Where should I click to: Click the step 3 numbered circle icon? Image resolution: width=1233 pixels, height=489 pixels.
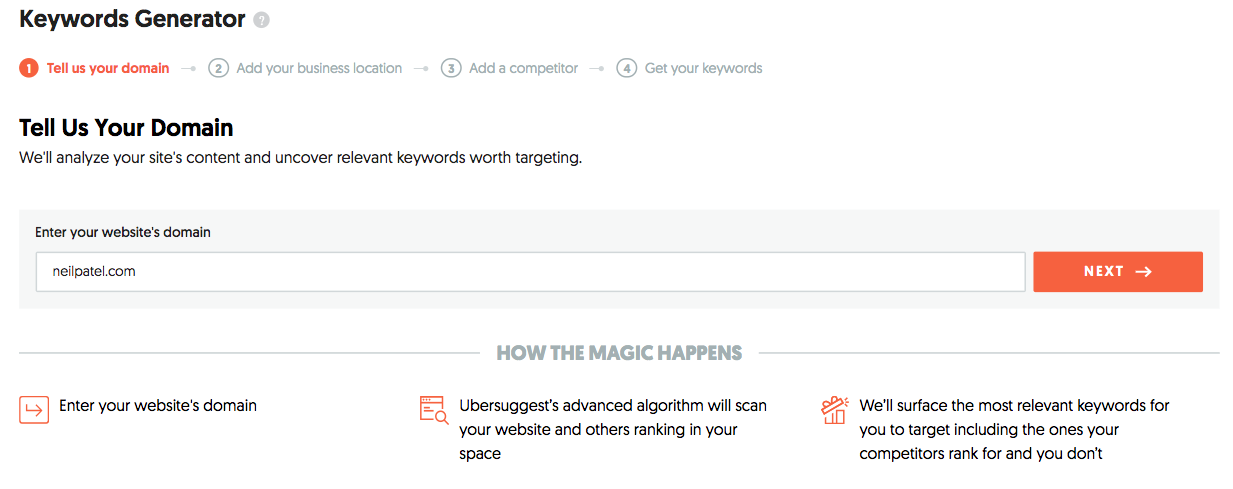click(x=451, y=68)
